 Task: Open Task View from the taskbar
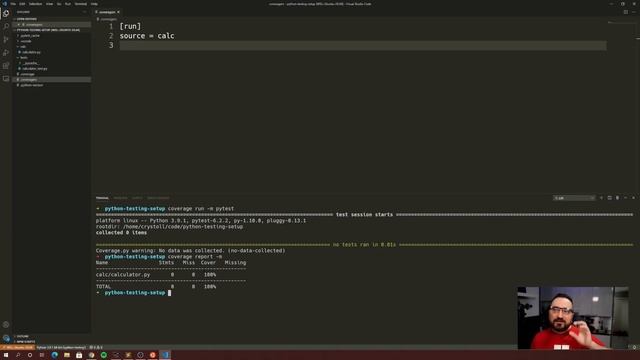click(x=42, y=355)
